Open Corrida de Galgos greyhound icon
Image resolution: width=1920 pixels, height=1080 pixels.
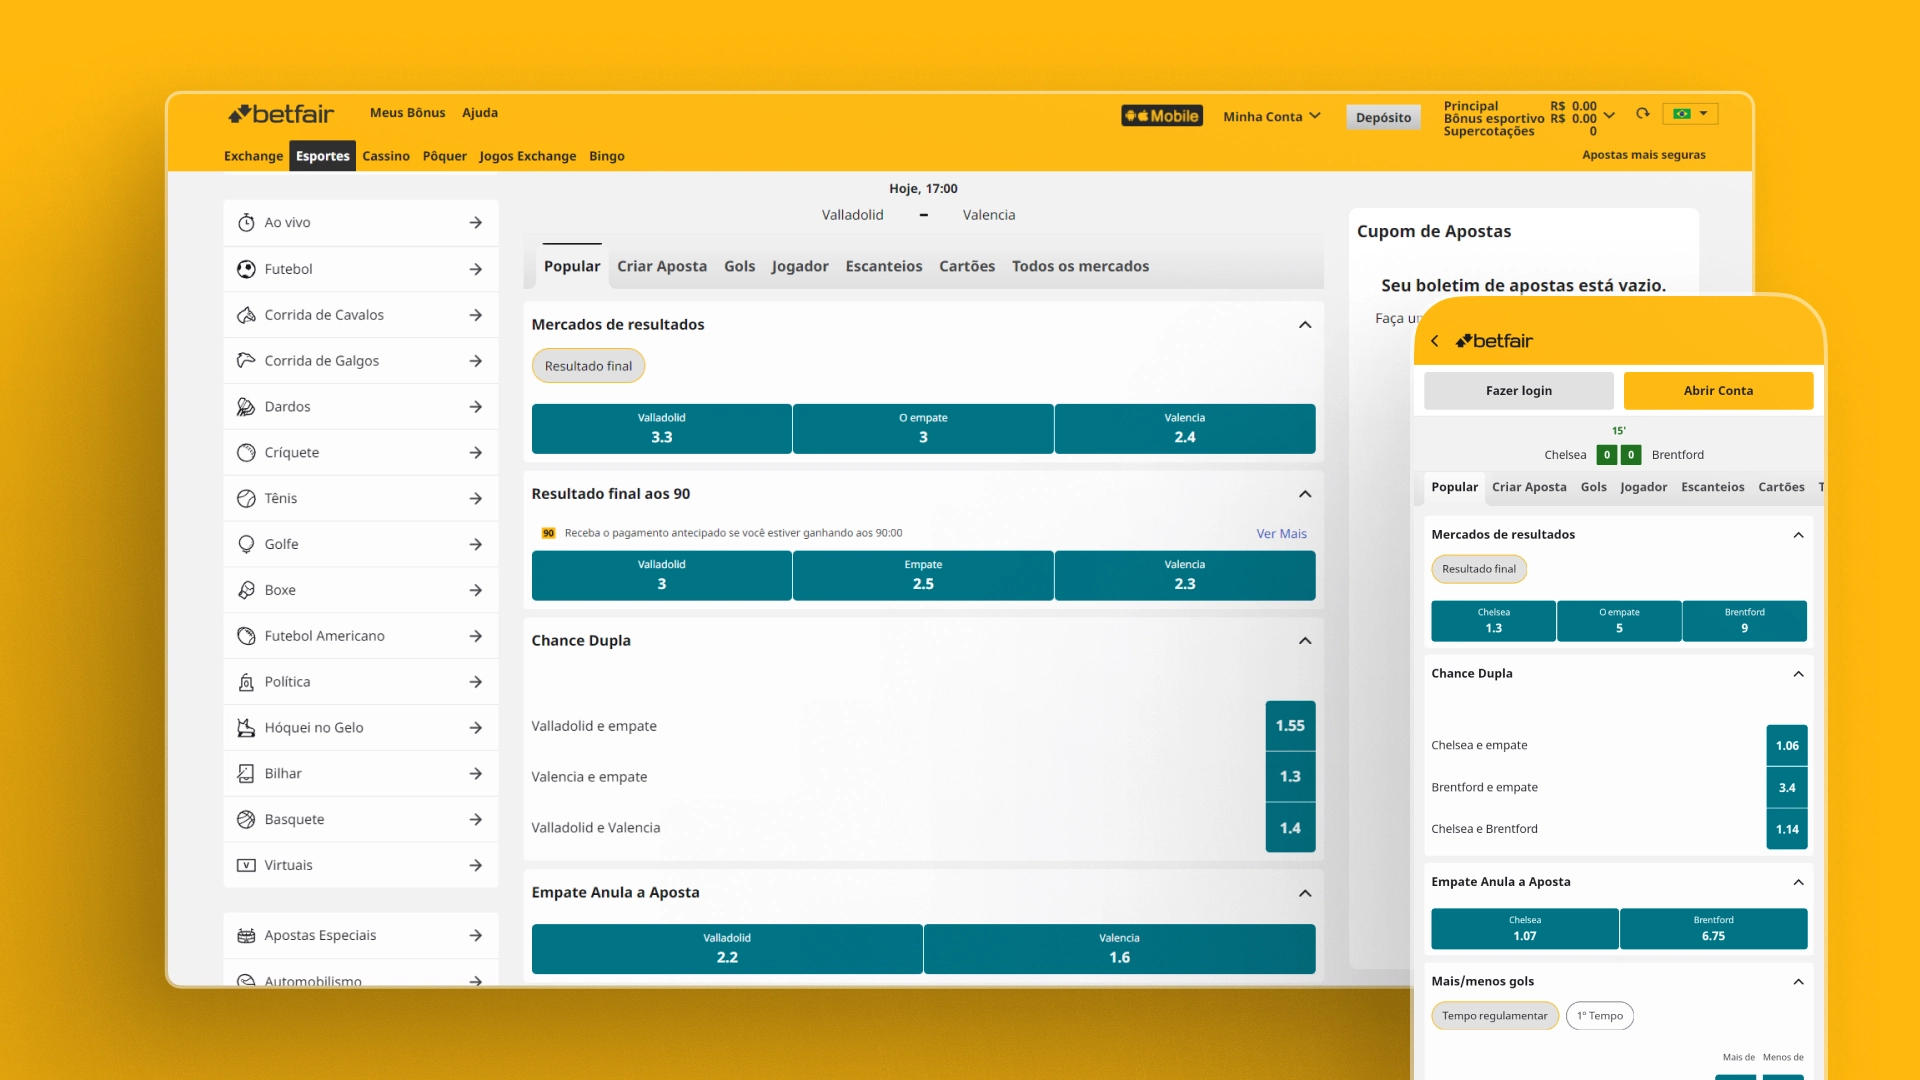click(x=246, y=361)
